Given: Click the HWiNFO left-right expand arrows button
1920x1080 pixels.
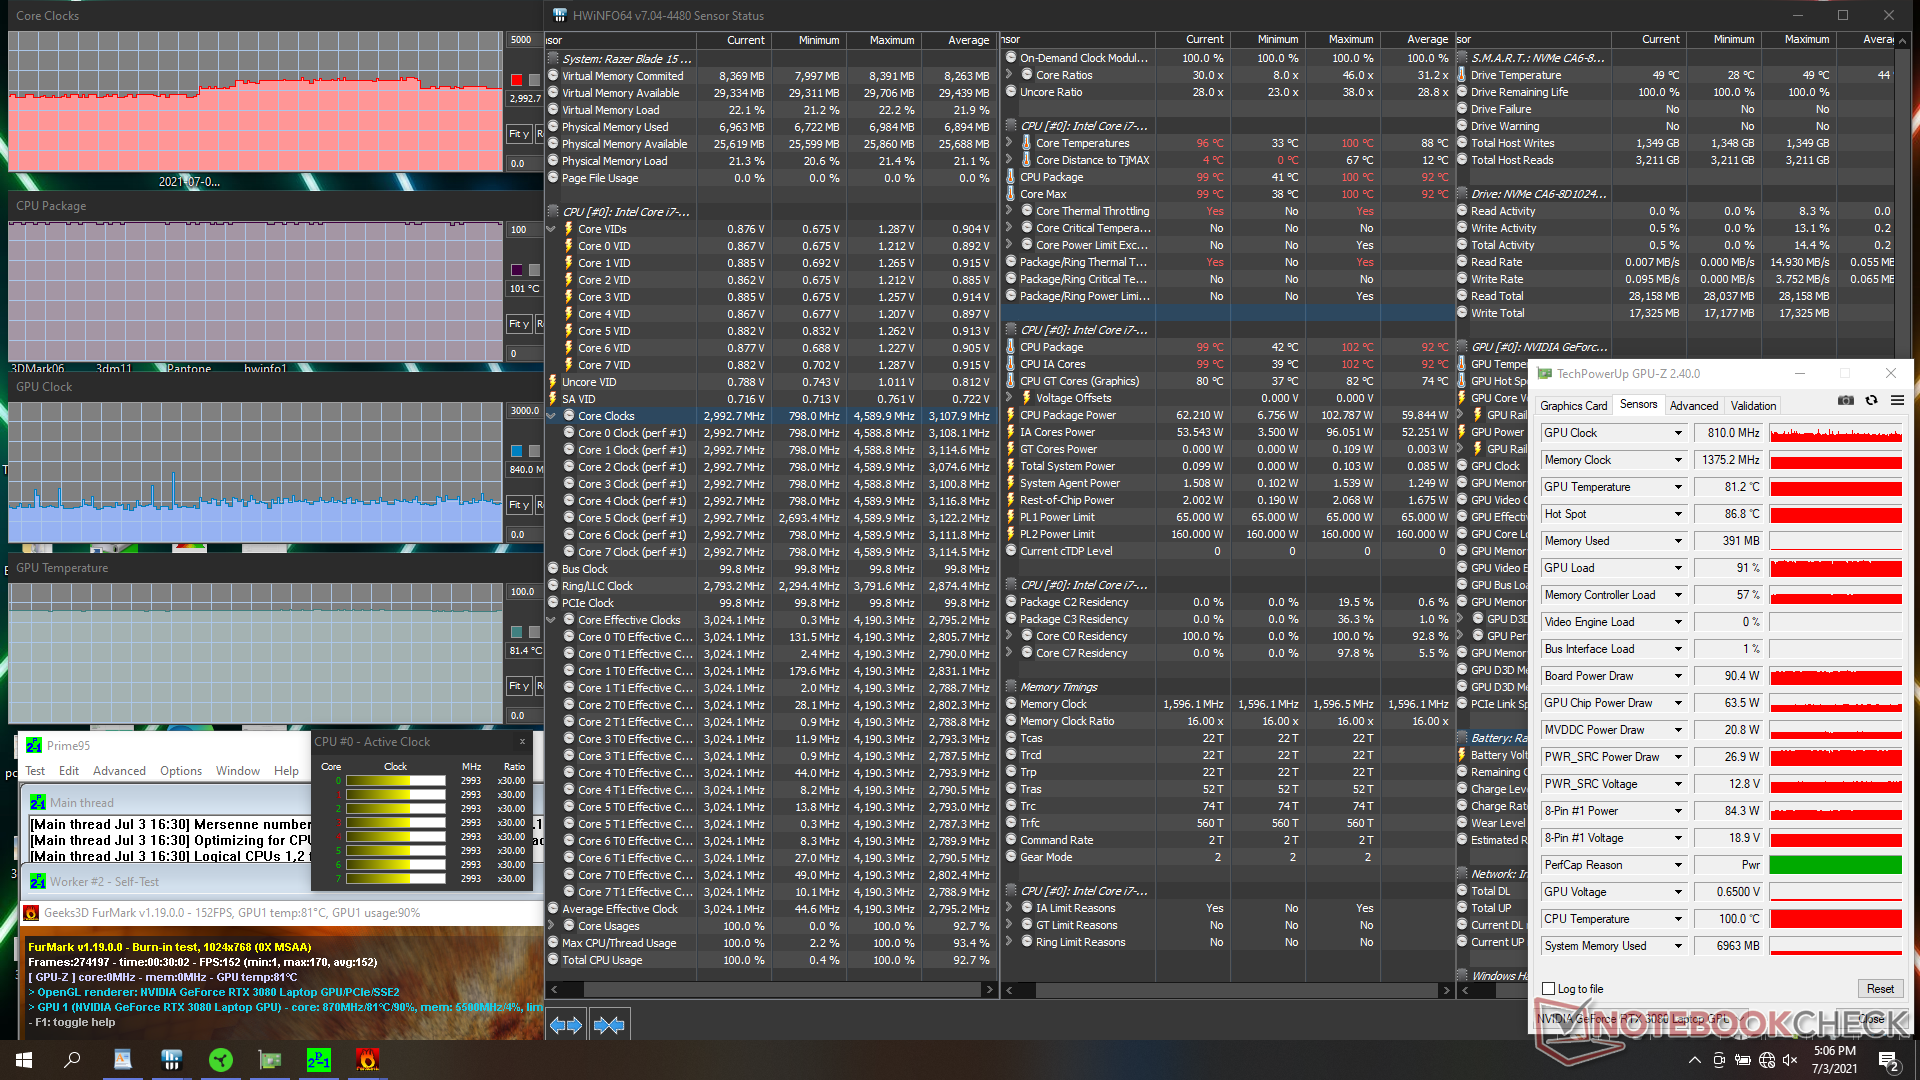Looking at the screenshot, I should point(566,1025).
